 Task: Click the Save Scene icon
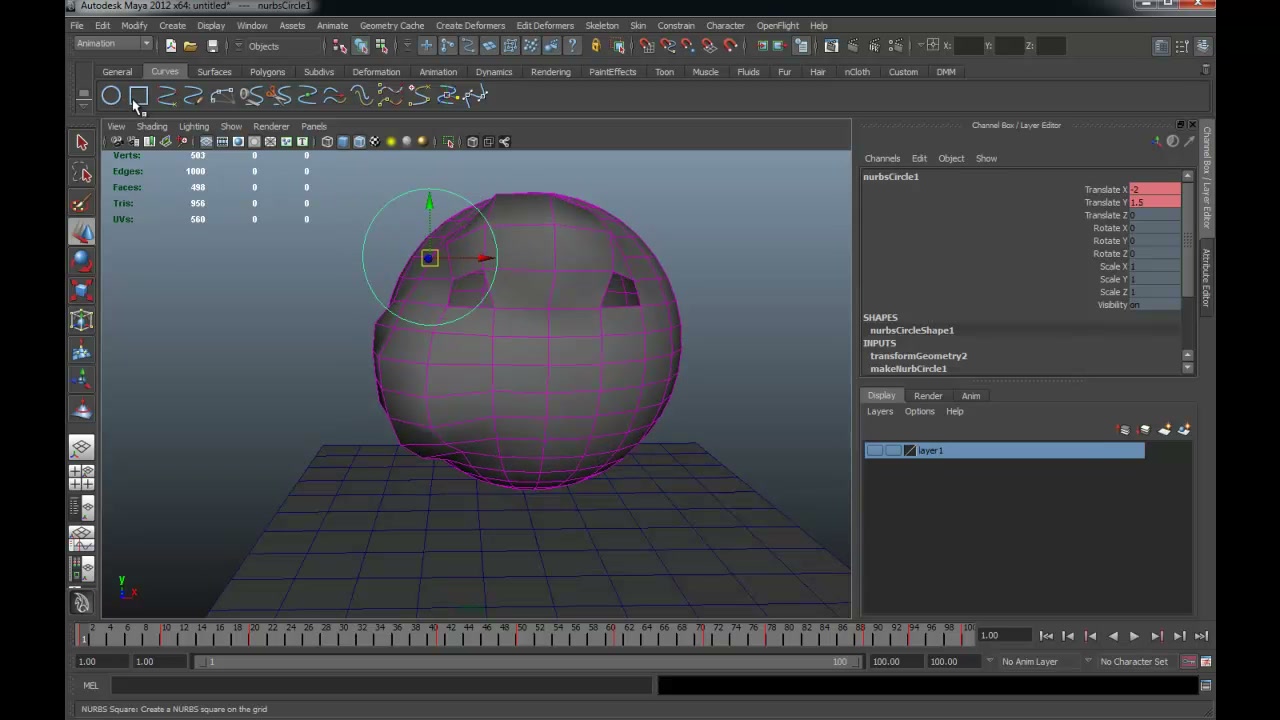(212, 46)
